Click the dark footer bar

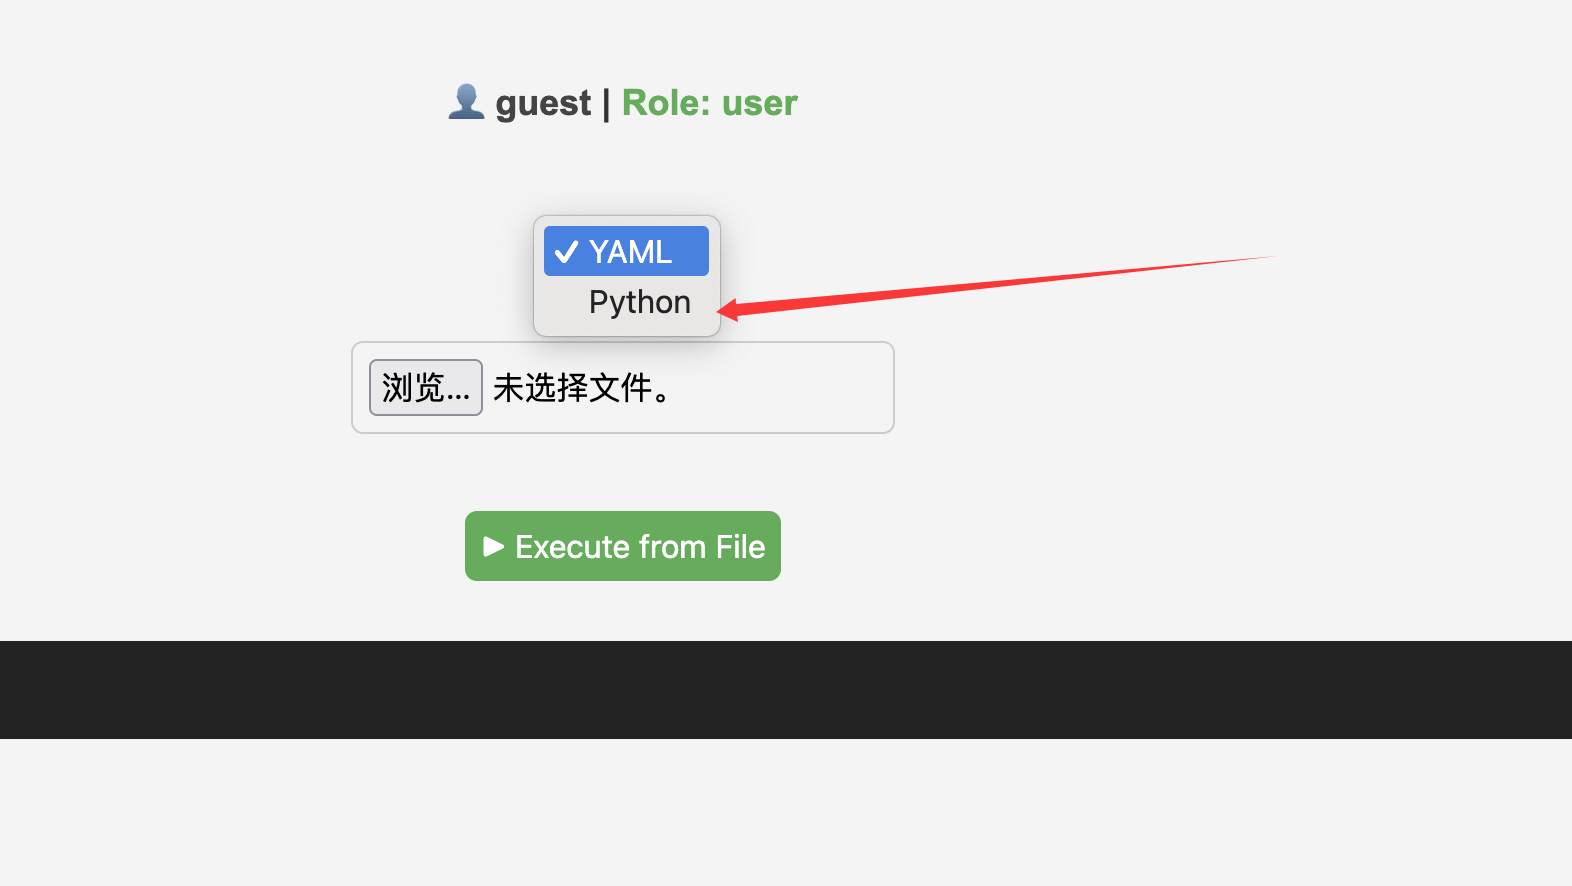[786, 690]
